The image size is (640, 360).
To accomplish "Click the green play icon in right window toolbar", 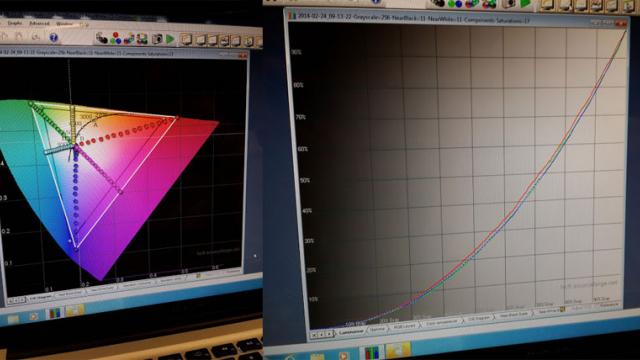I will tap(526, 4).
